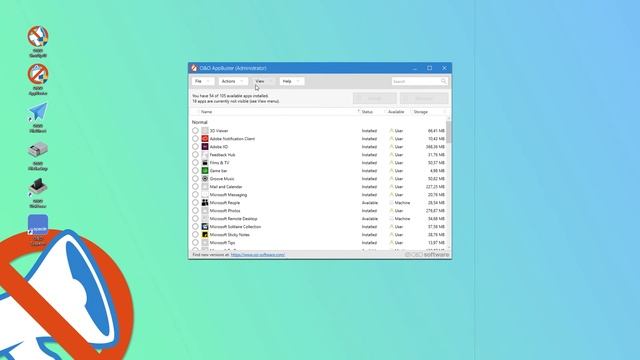Click the Microsoft Remote Desktop app icon
The width and height of the screenshot is (640, 360).
pos(205,218)
